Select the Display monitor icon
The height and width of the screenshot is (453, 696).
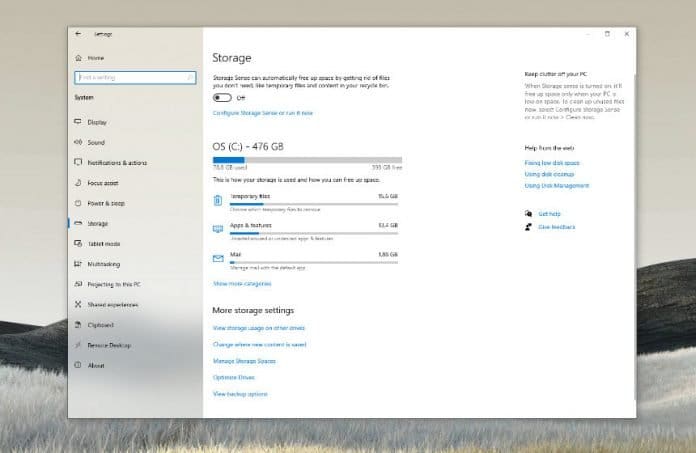78,122
